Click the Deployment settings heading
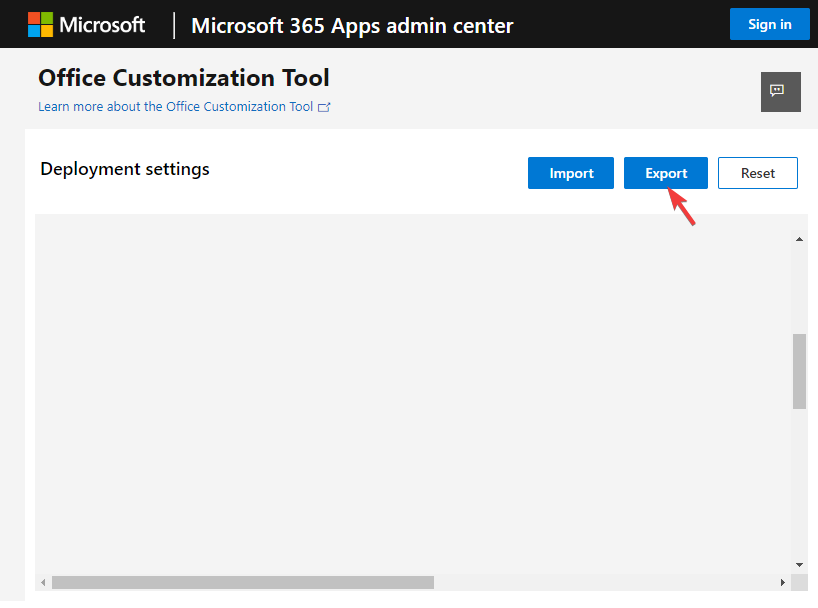The image size is (818, 608). click(125, 169)
